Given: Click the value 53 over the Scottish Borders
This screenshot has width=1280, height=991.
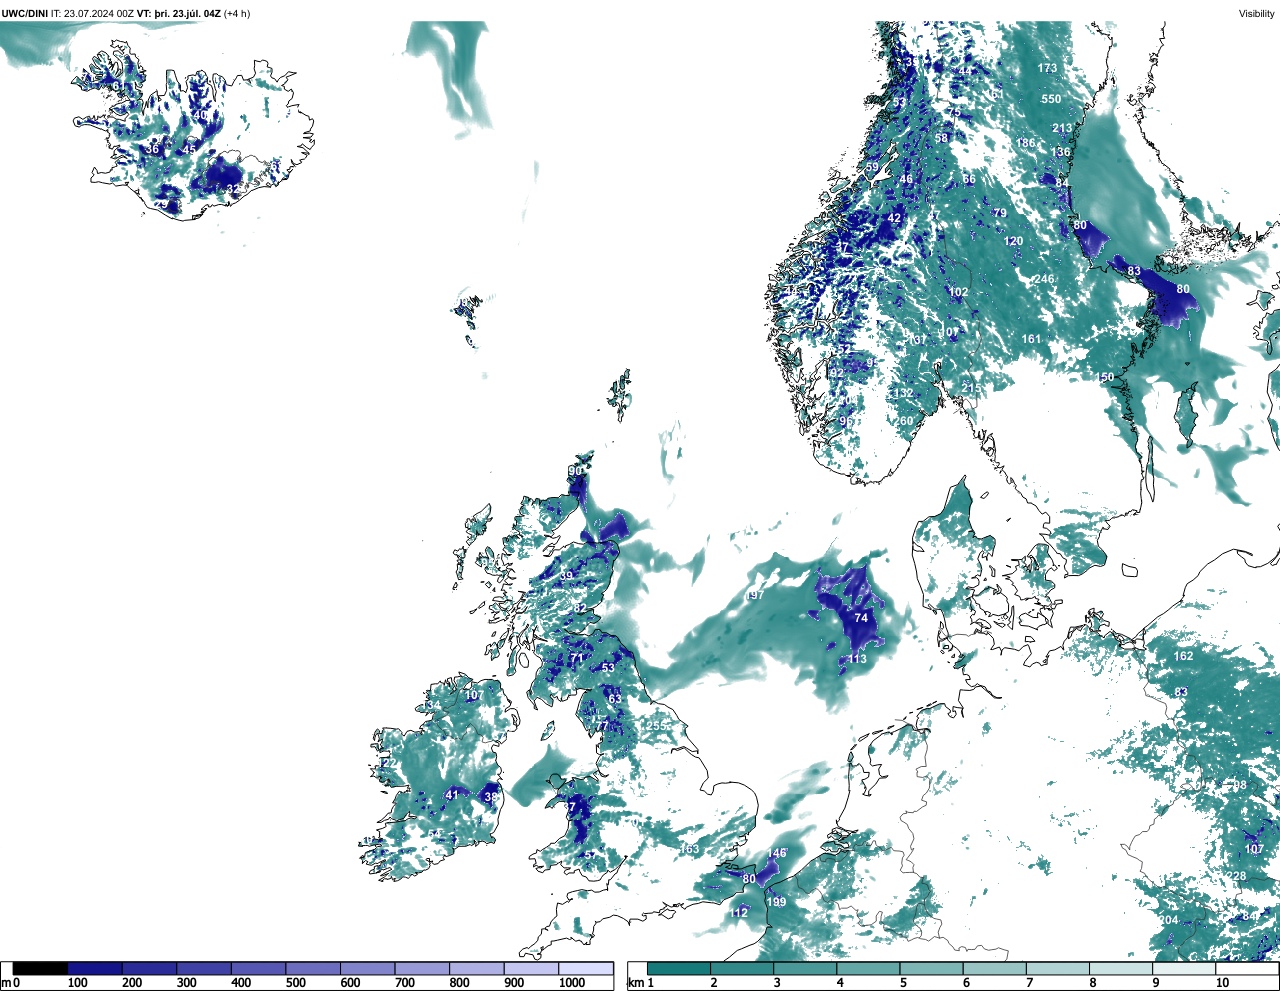Looking at the screenshot, I should coord(608,667).
